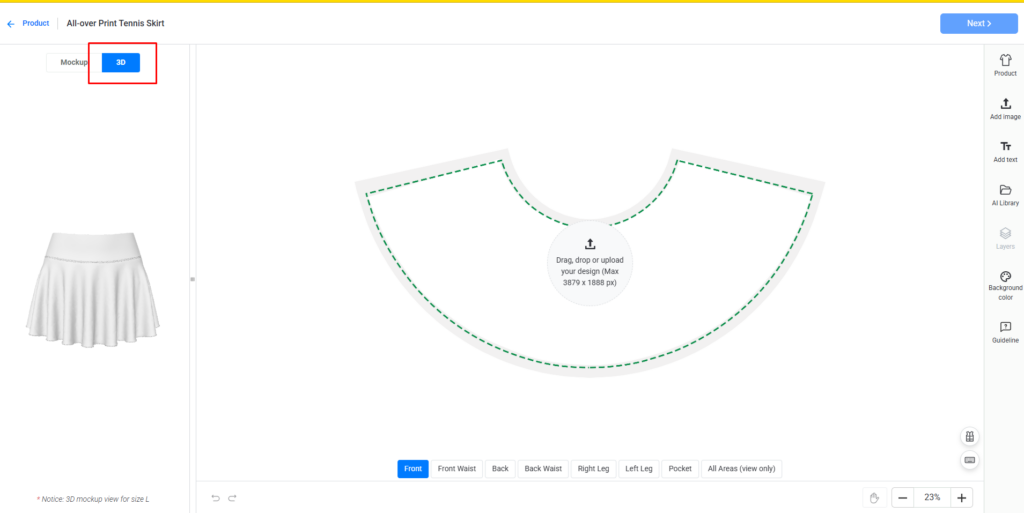This screenshot has height=513, width=1024.
Task: Switch preview to 3D mode
Action: tap(121, 62)
